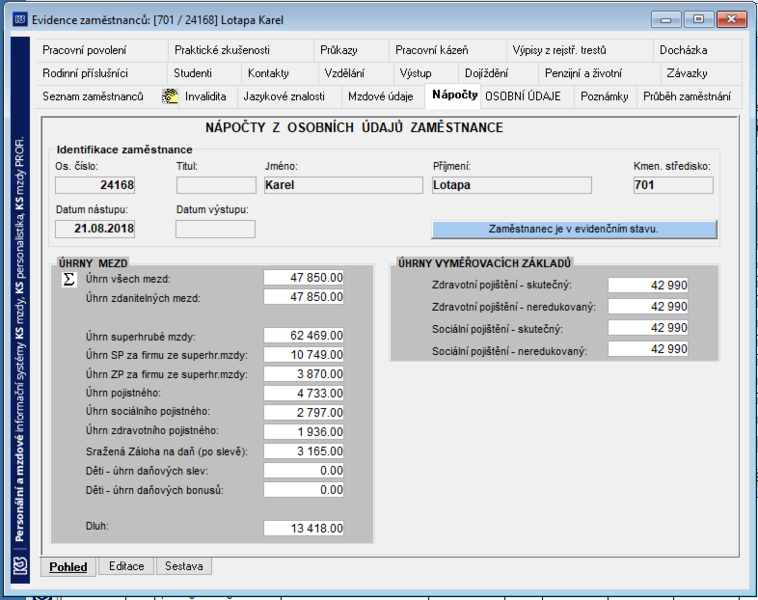The image size is (758, 600).
Task: Click the empty Datum výstupu field
Action: (215, 229)
